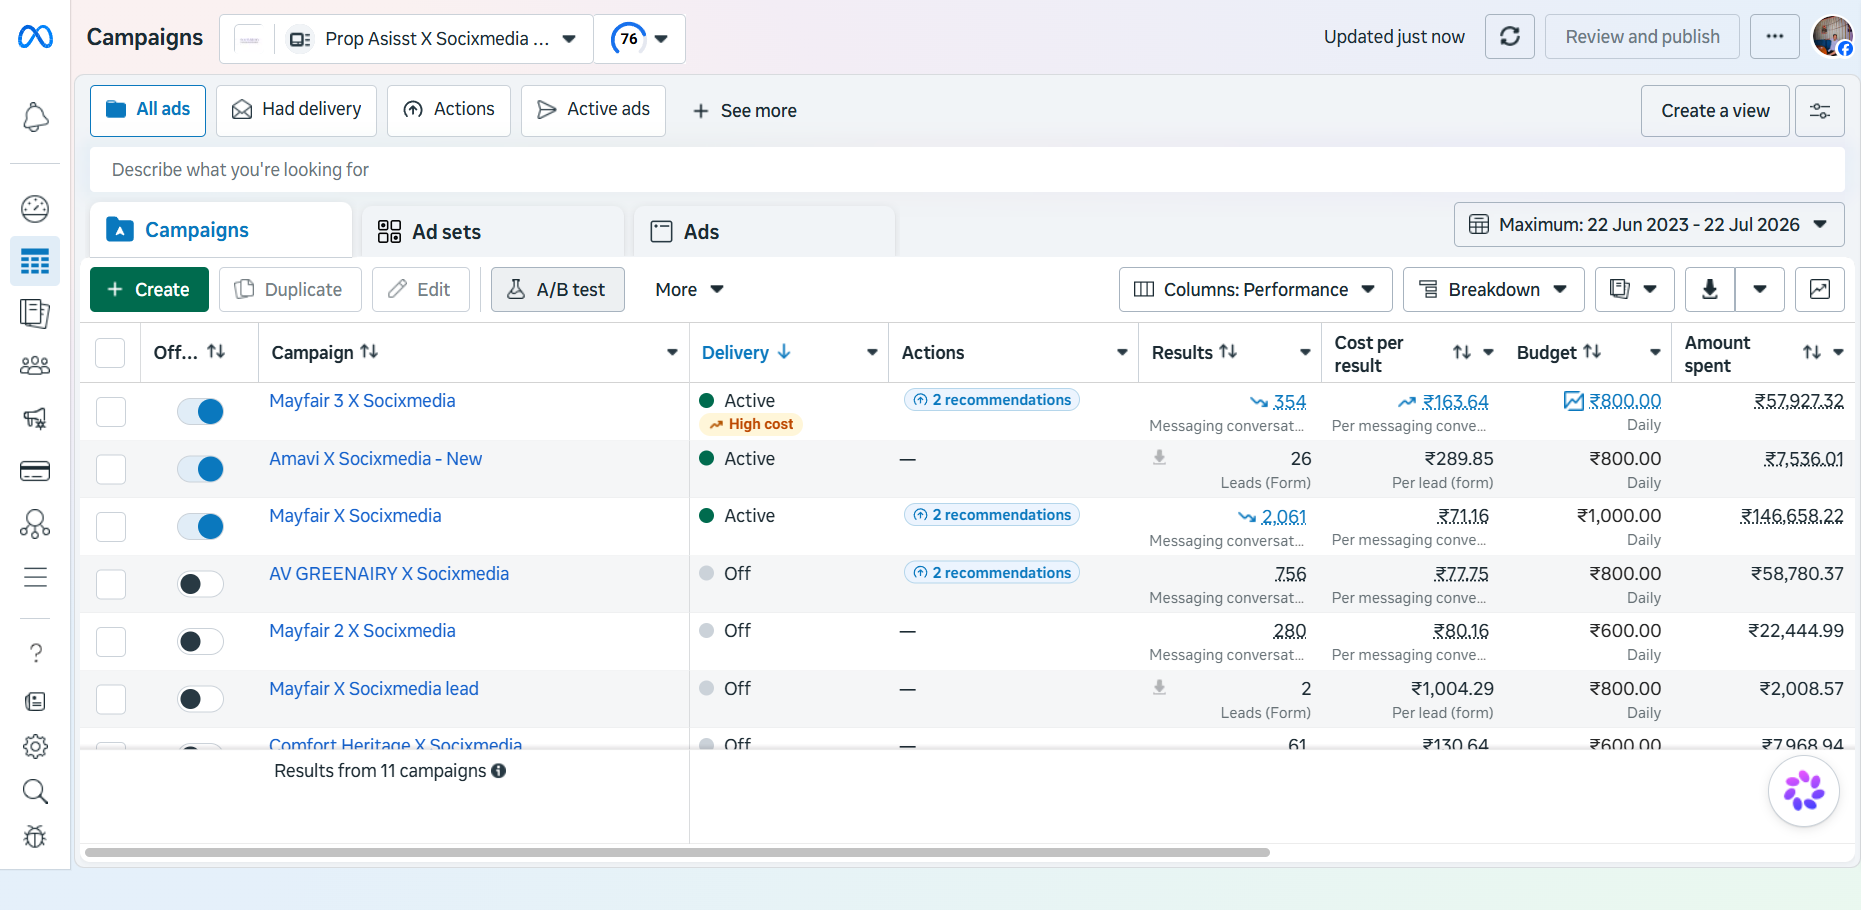Open Campaign column header dropdown arrow
The width and height of the screenshot is (1861, 910).
672,352
